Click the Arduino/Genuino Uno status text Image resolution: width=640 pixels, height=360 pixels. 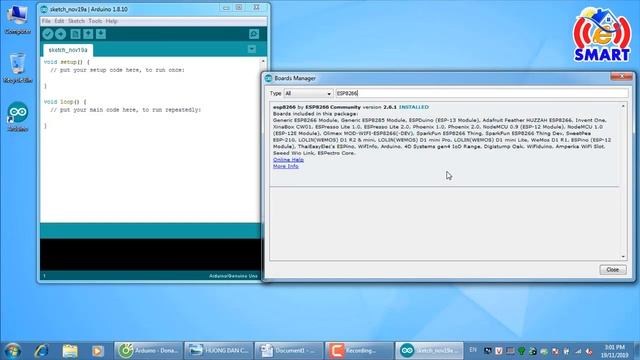pyautogui.click(x=233, y=276)
